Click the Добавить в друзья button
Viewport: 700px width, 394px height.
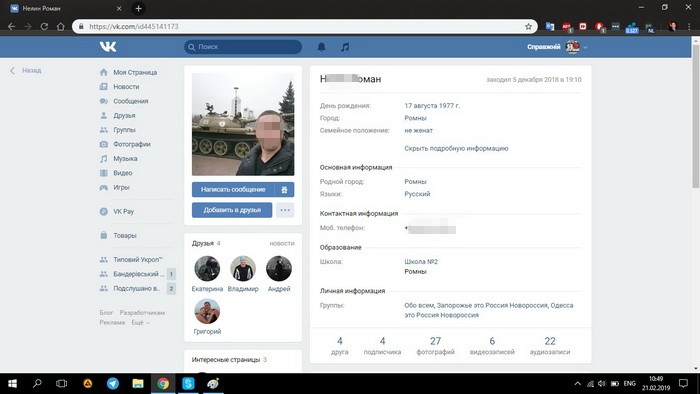point(232,210)
